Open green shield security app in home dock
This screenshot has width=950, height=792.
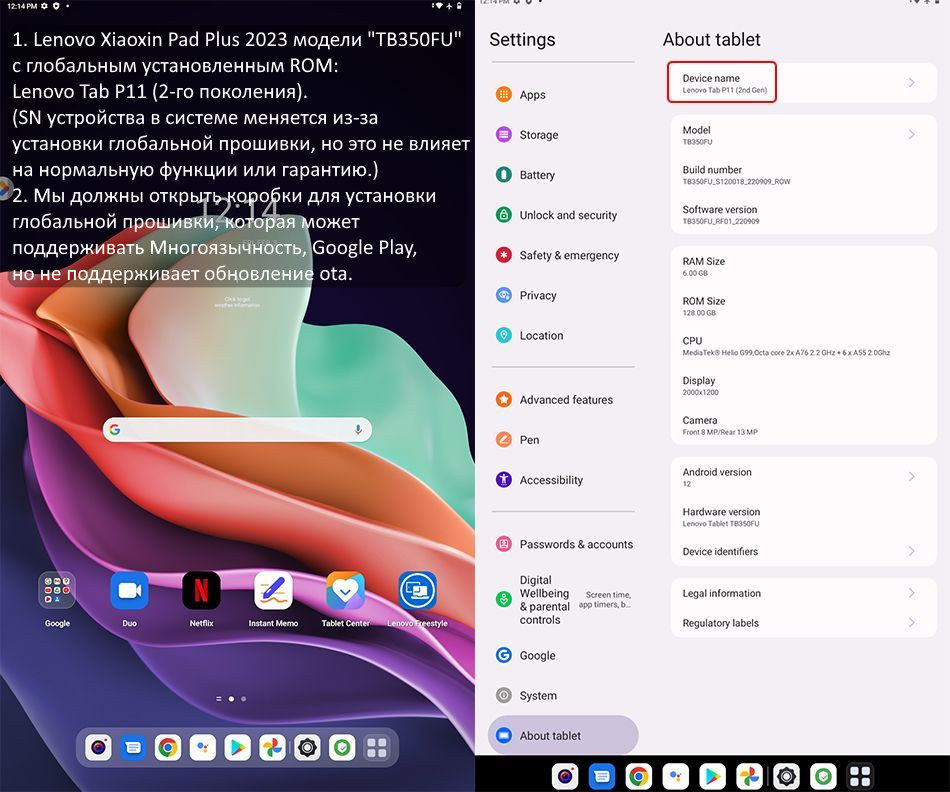click(x=342, y=748)
